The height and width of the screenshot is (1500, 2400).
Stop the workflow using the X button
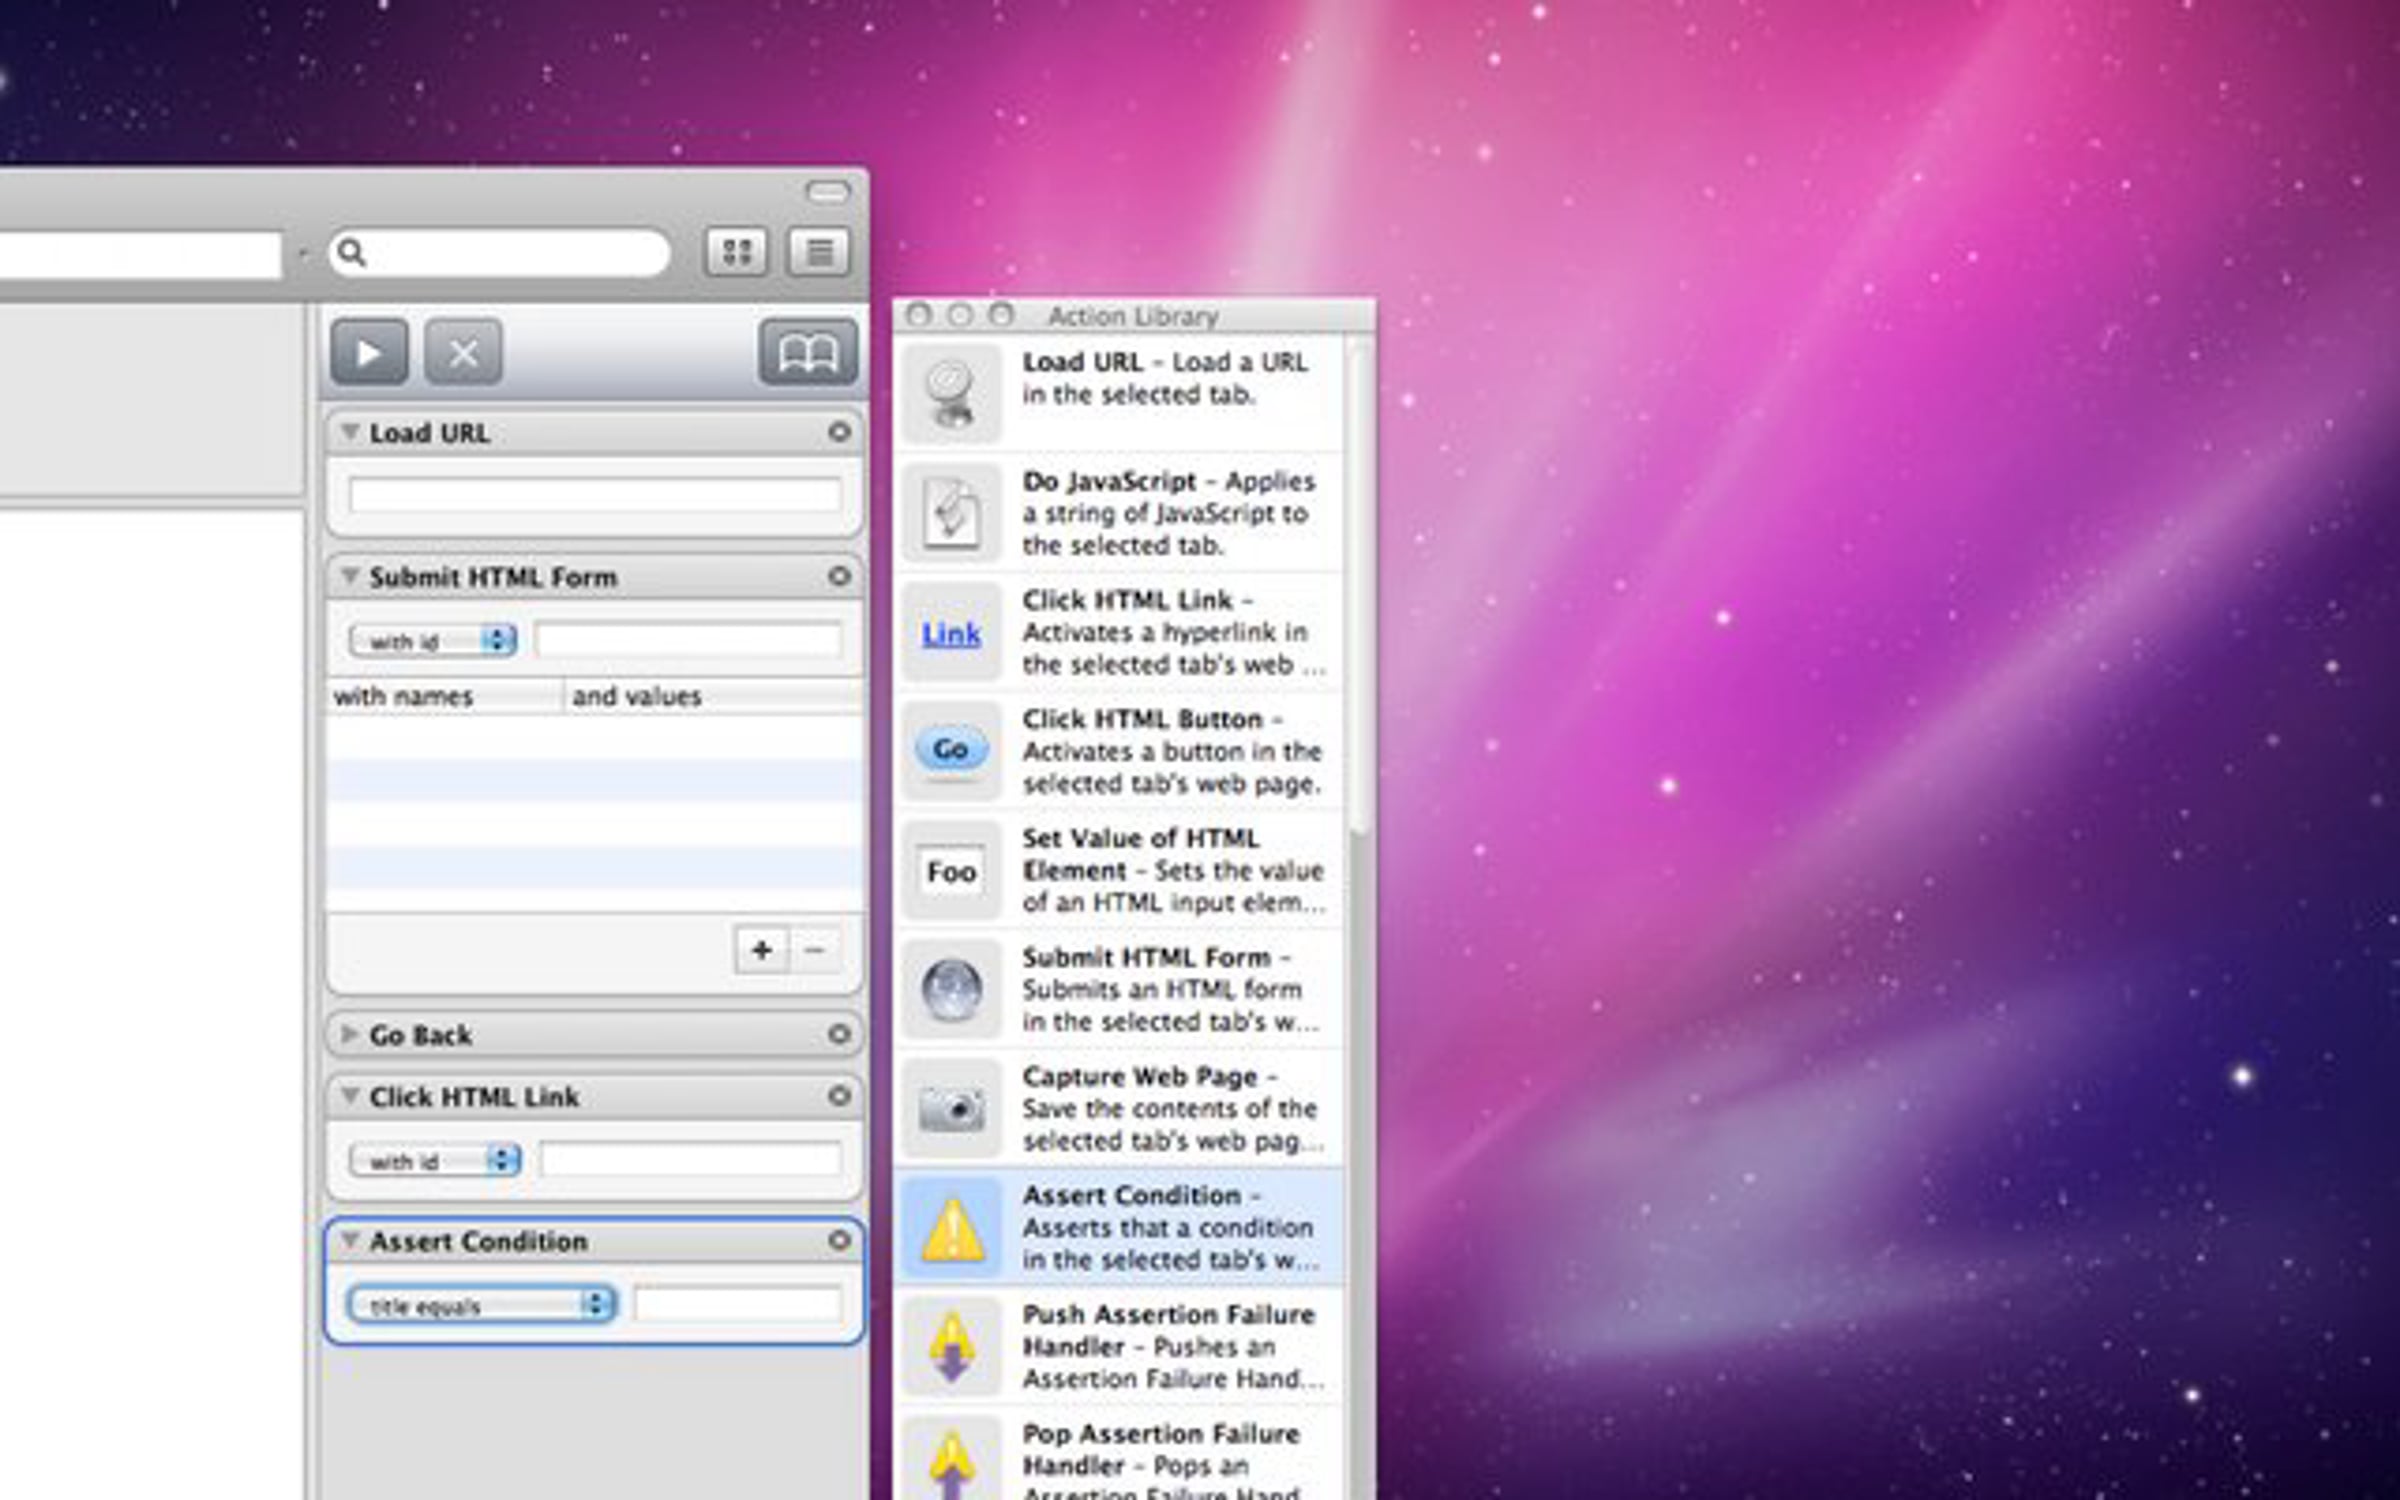(462, 352)
